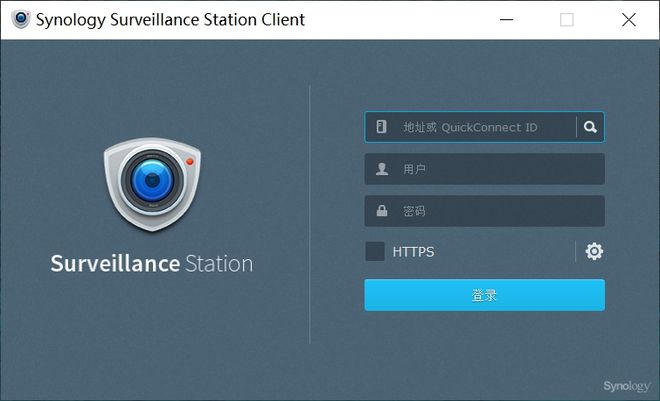The width and height of the screenshot is (660, 401).
Task: Click the user silhouette icon
Action: pos(382,169)
